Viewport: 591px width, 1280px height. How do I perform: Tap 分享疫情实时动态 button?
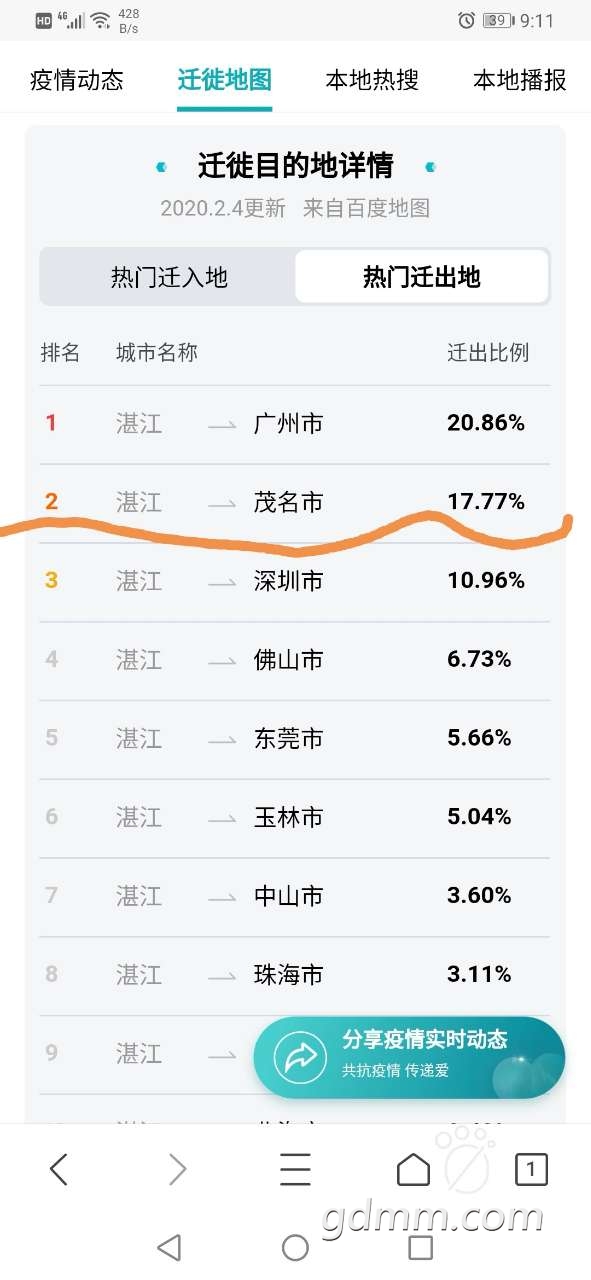[409, 1058]
